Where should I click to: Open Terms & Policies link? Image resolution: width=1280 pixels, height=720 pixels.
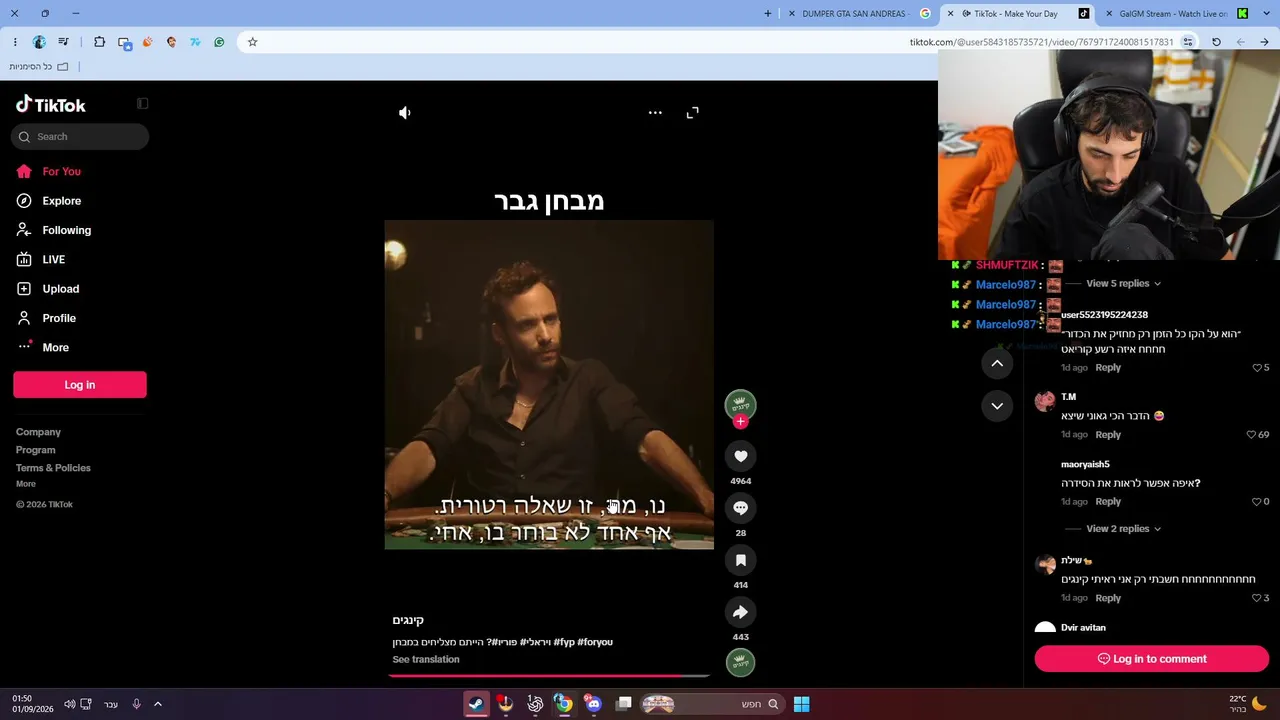(x=53, y=468)
